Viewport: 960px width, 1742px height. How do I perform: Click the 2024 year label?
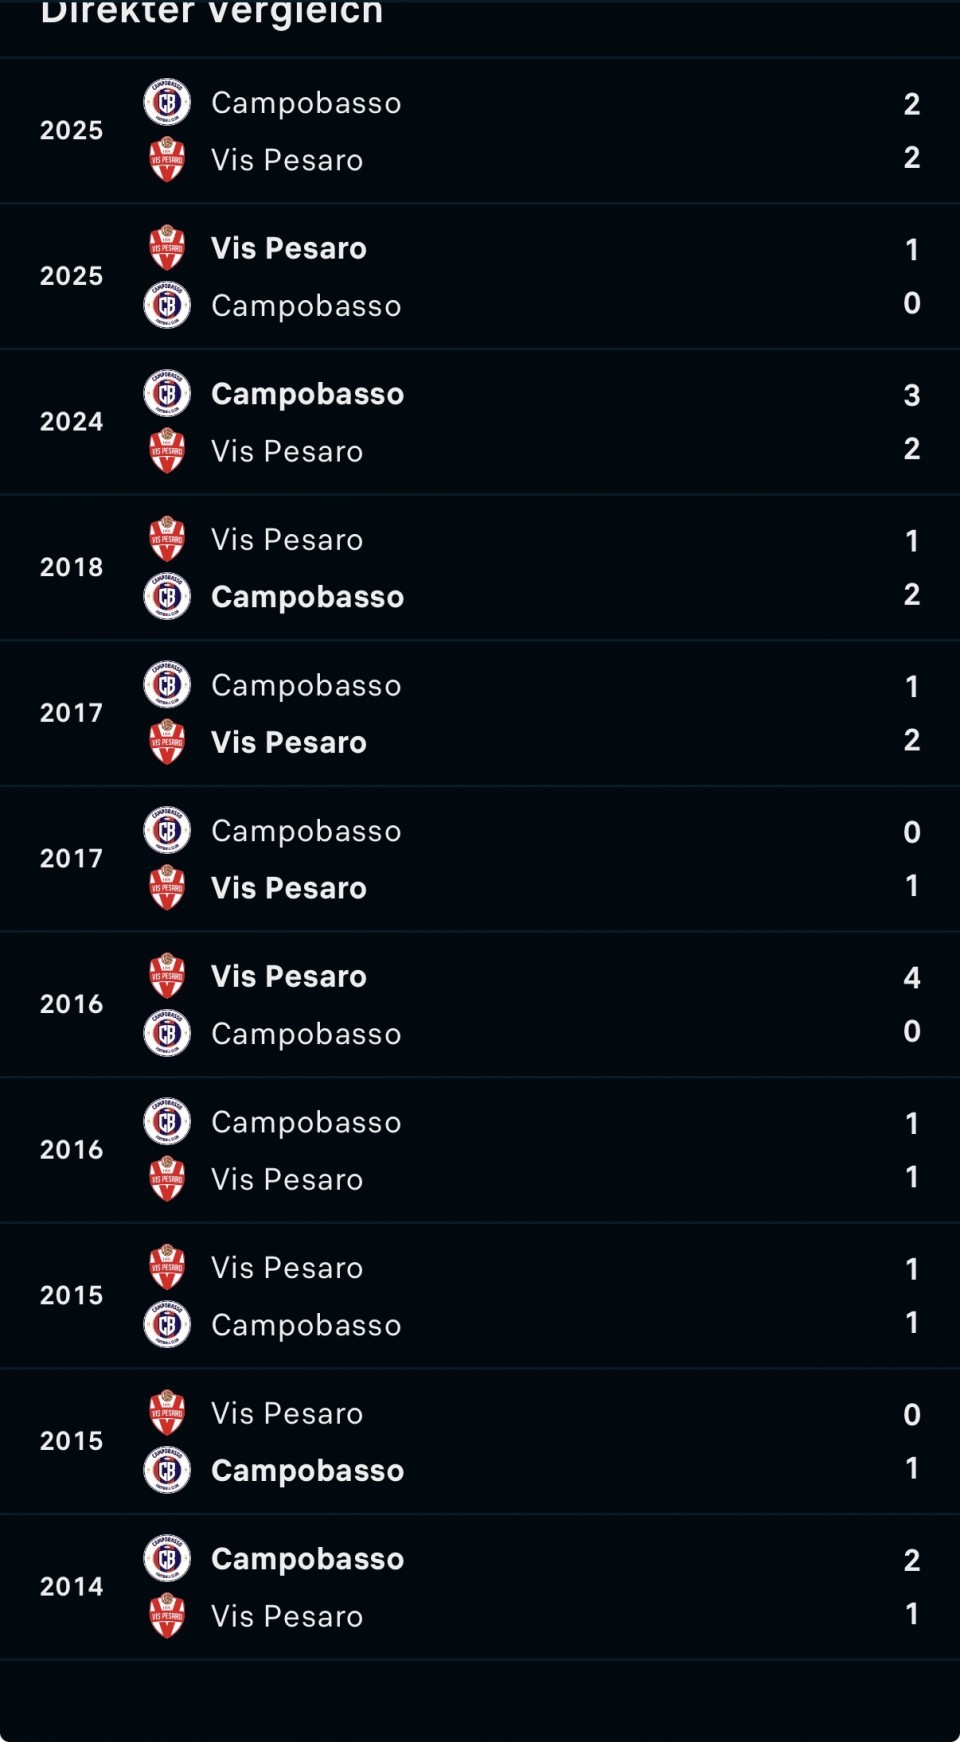click(x=71, y=422)
